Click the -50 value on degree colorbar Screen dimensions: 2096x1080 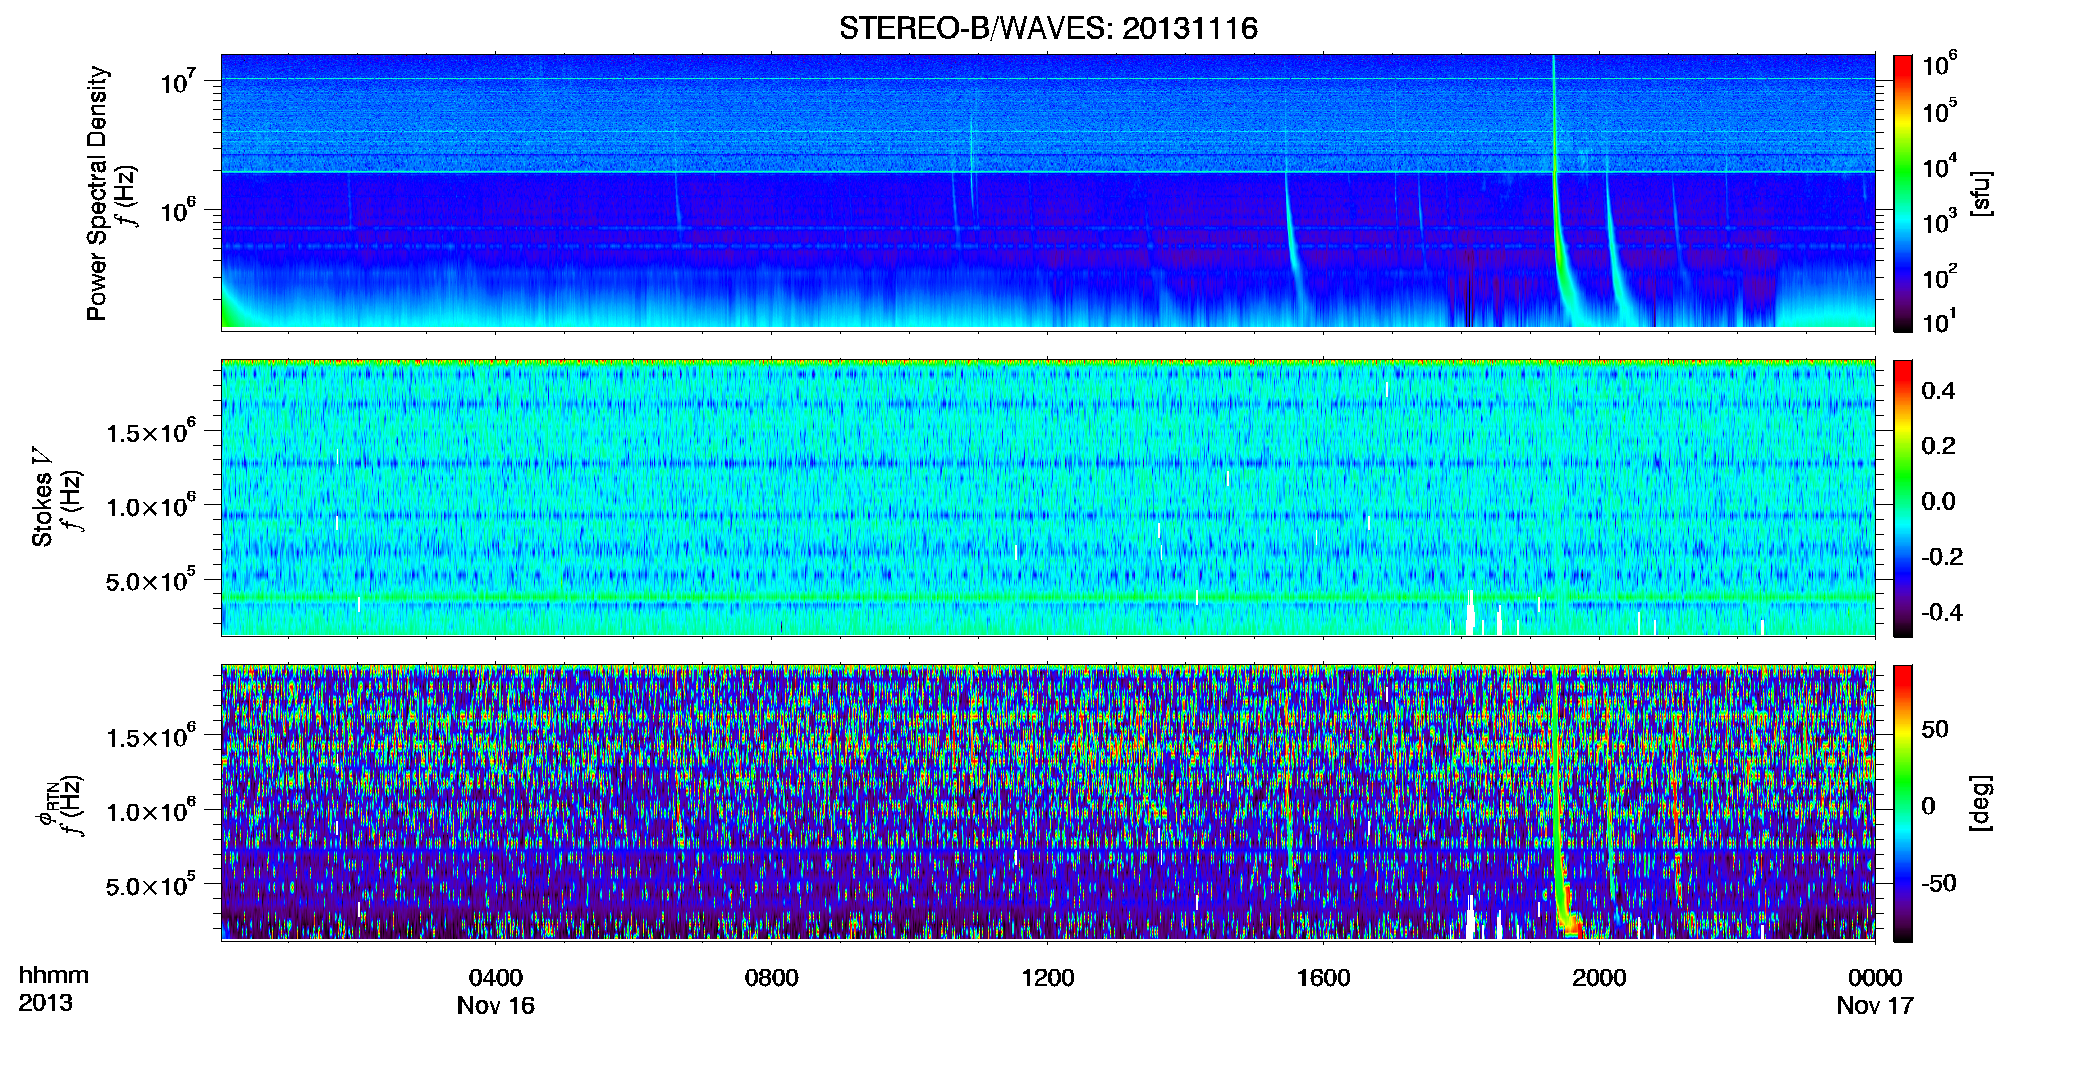1938,883
